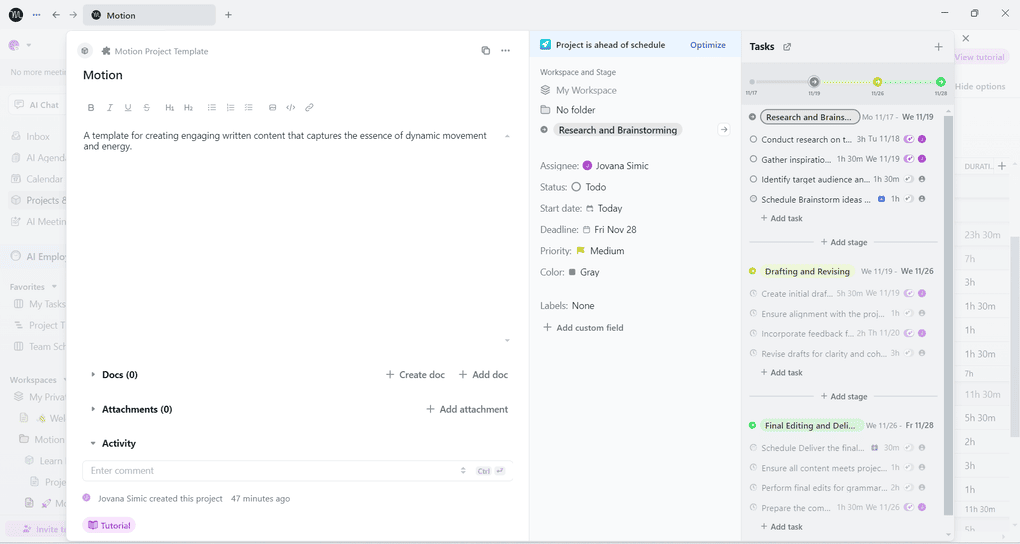Open a new tab with plus button

point(228,15)
